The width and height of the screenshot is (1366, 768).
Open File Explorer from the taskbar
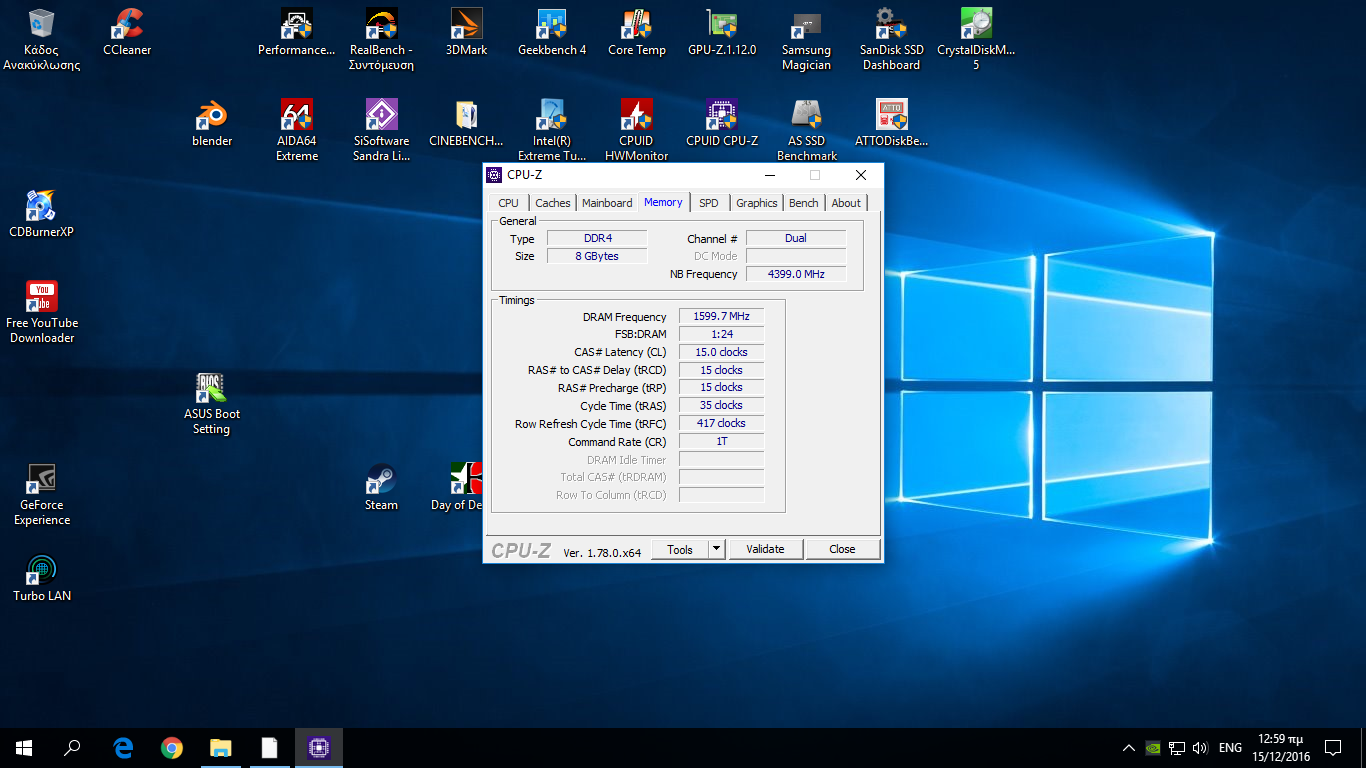tap(220, 748)
